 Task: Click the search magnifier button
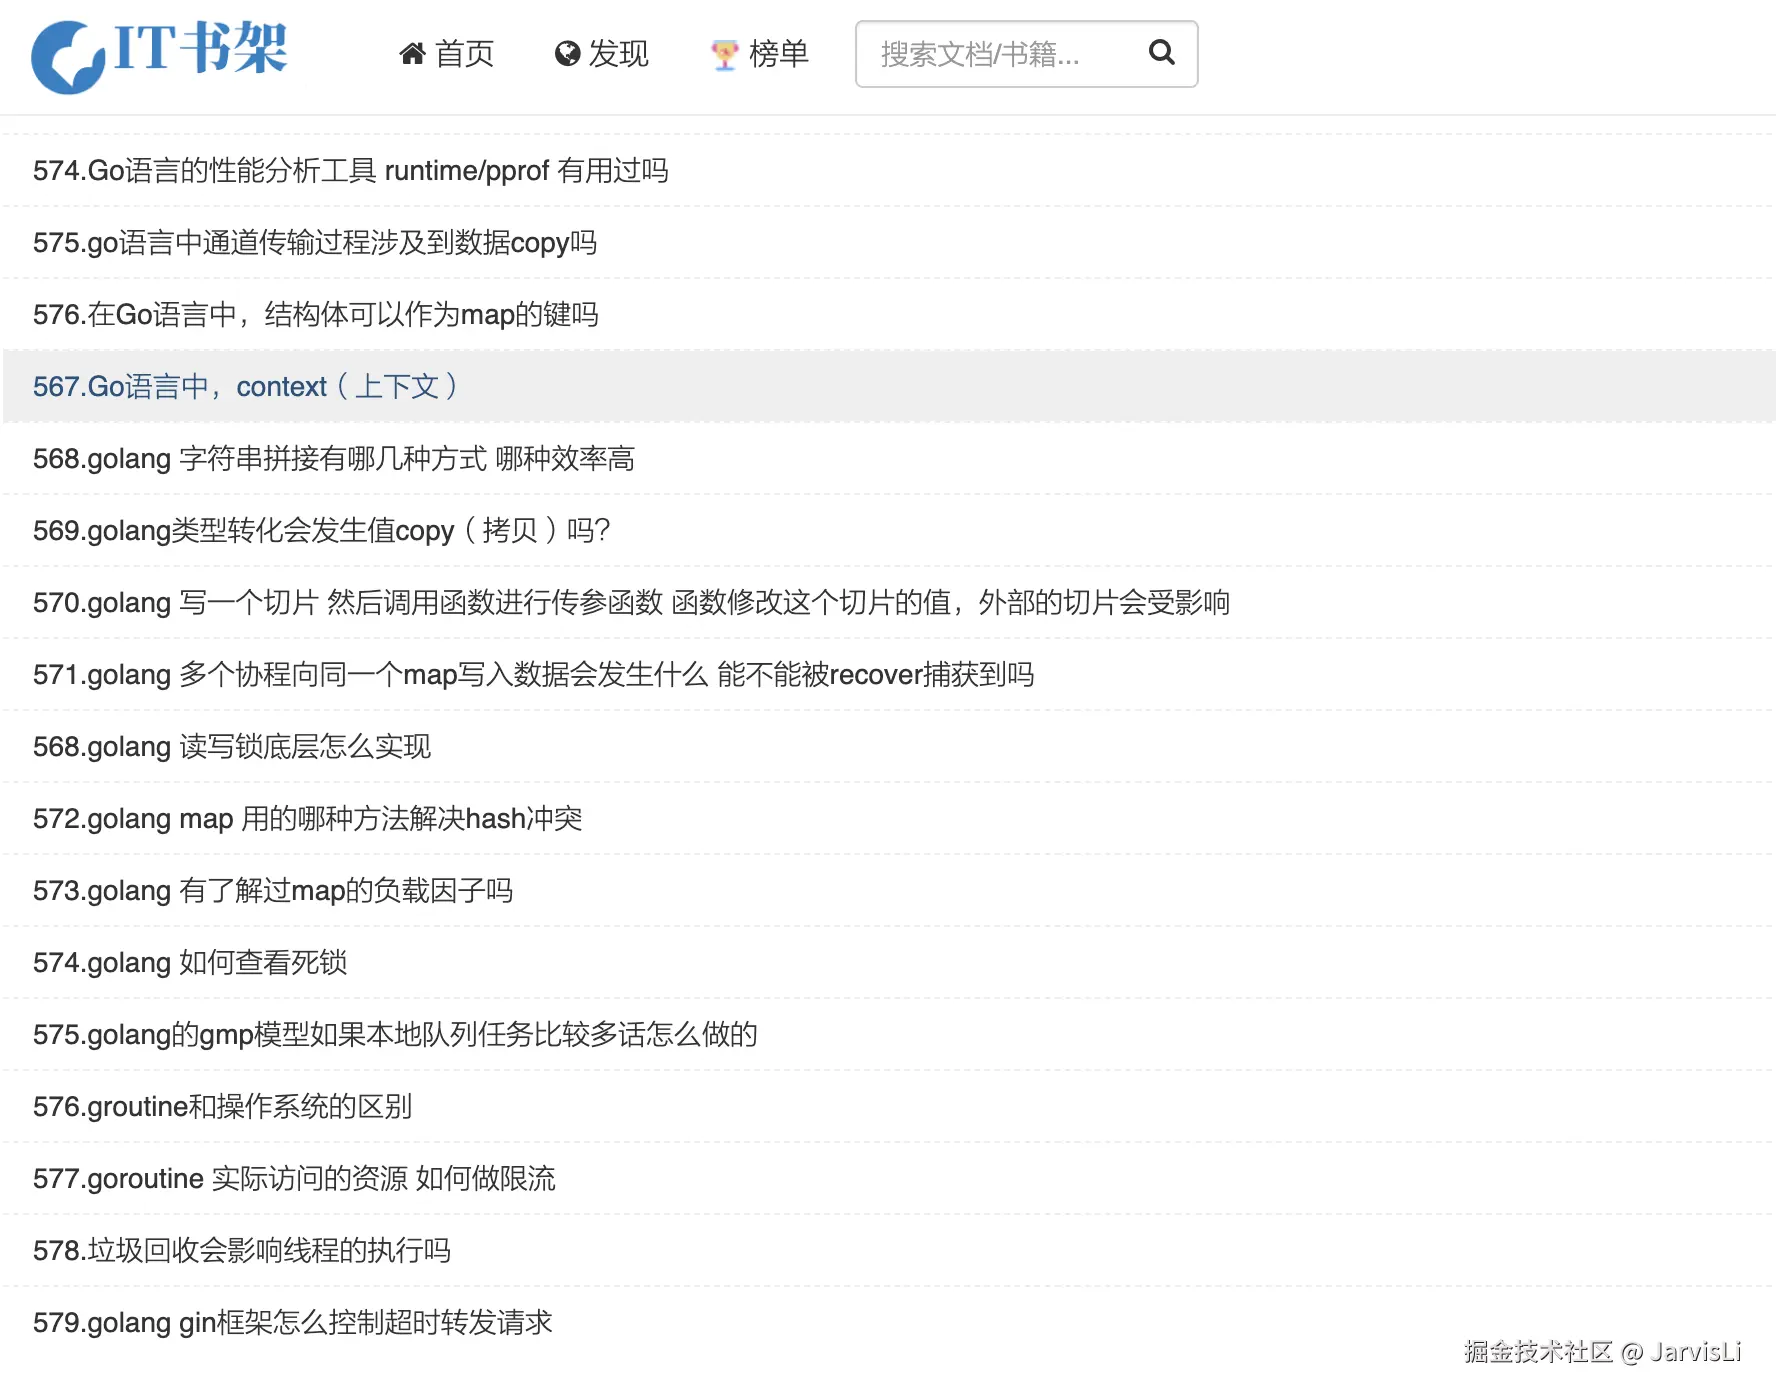1161,52
